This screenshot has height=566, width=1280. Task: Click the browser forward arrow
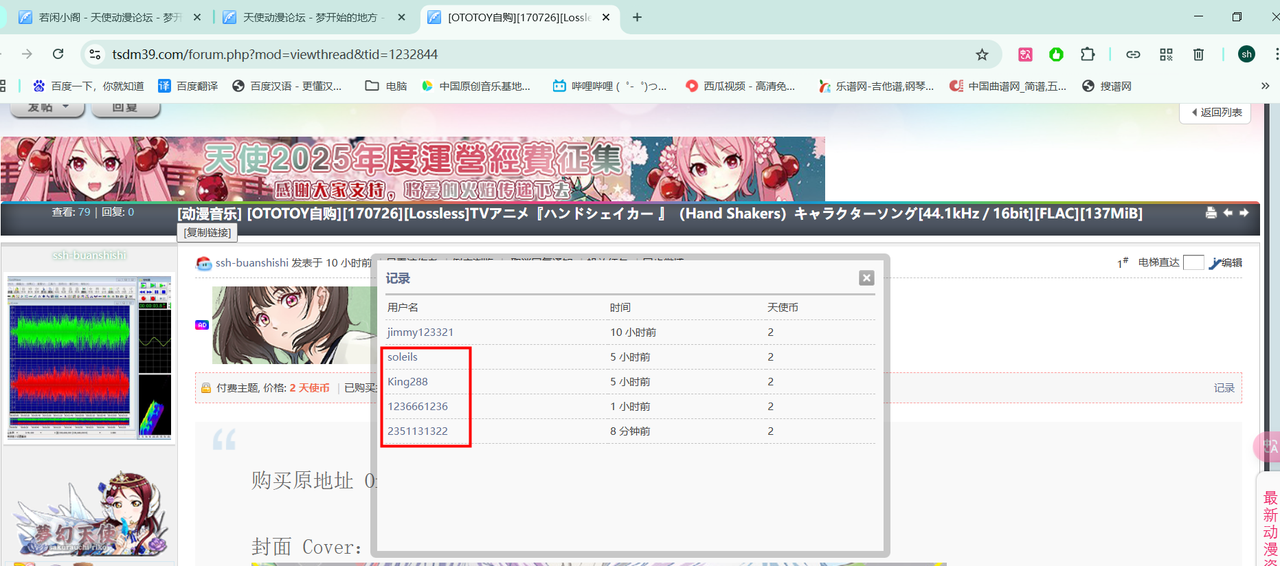pos(27,54)
